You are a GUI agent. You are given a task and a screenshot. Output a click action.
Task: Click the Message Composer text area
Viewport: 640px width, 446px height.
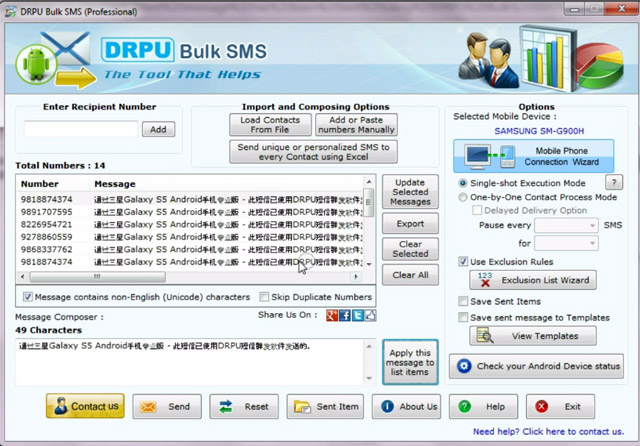point(190,362)
